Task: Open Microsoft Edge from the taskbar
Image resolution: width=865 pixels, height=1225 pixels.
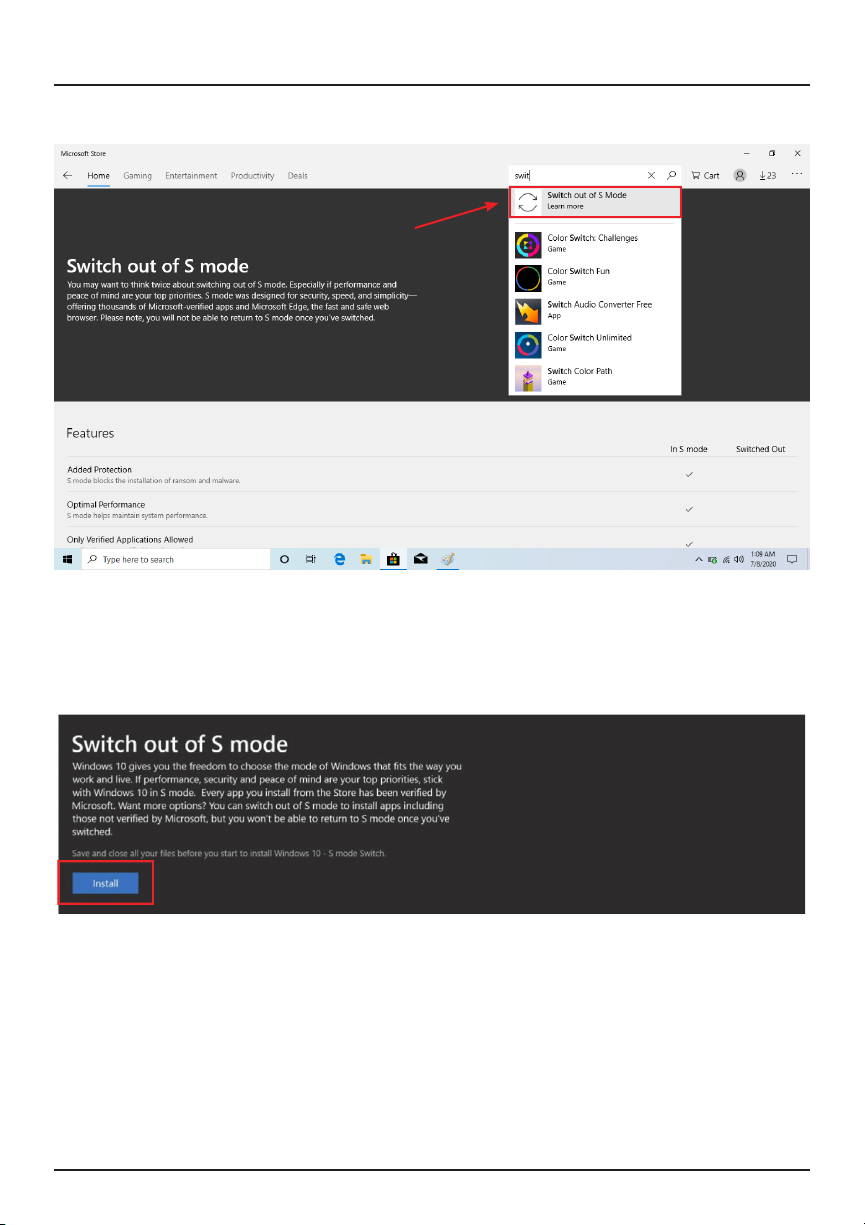Action: pos(339,560)
